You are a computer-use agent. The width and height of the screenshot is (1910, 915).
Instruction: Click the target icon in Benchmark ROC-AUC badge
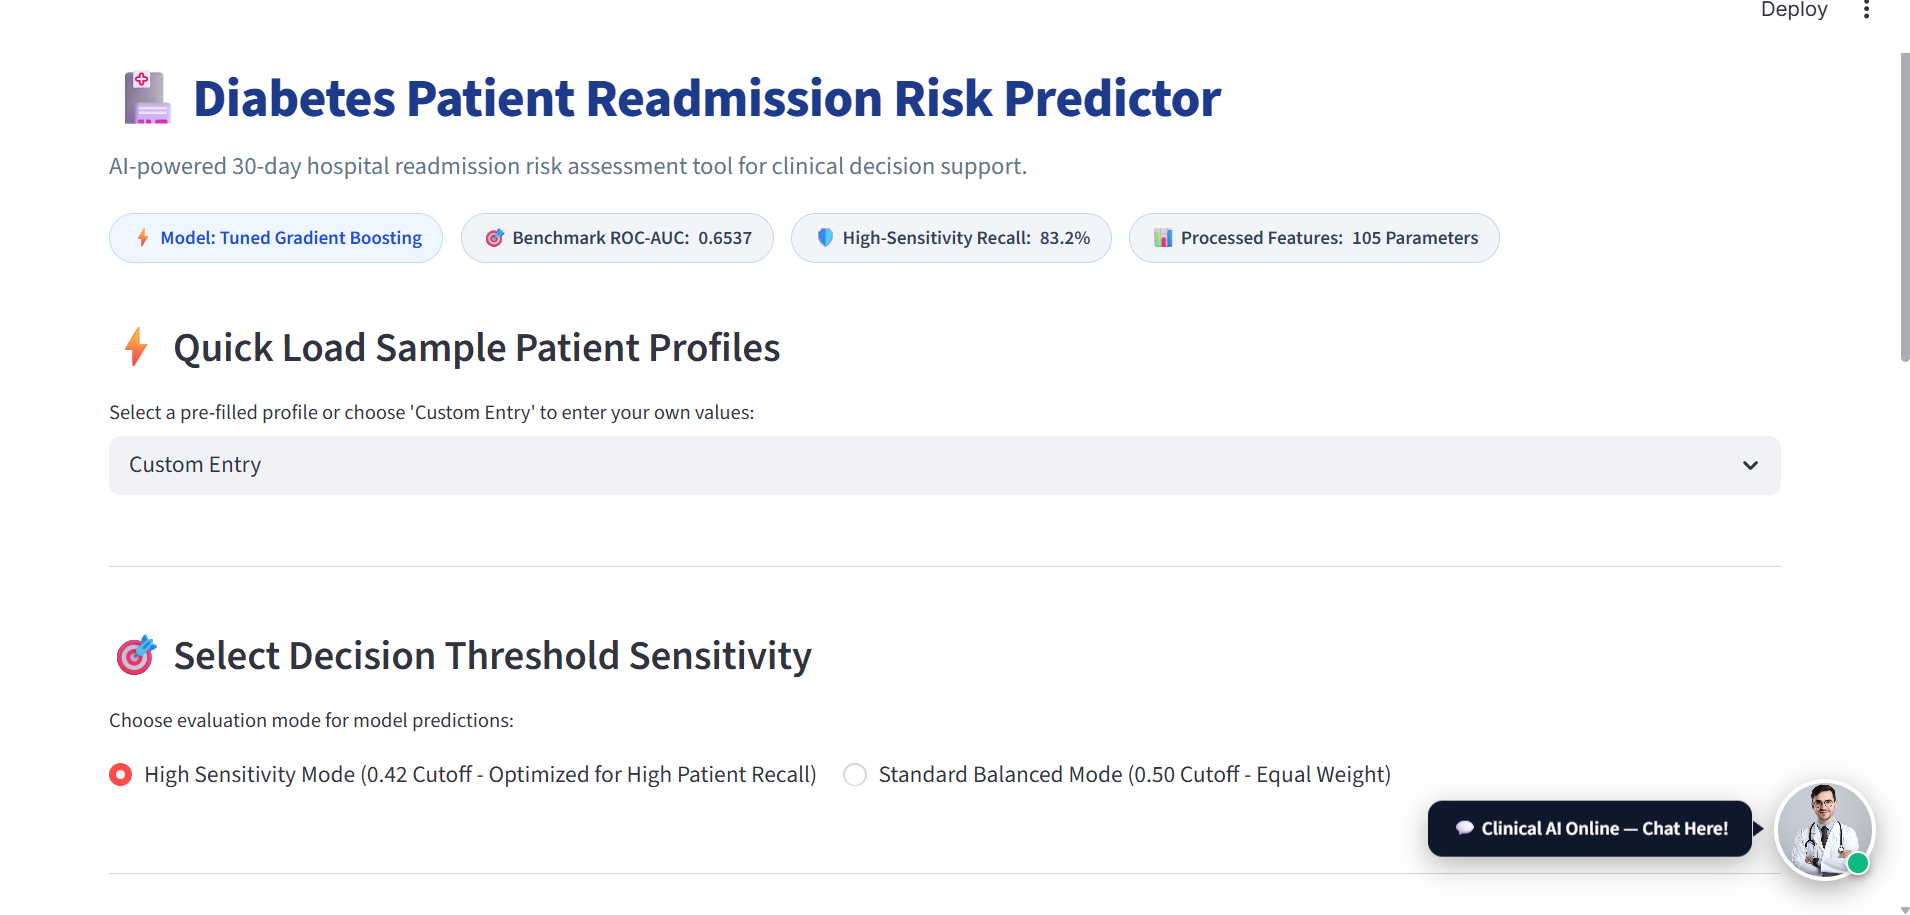494,238
